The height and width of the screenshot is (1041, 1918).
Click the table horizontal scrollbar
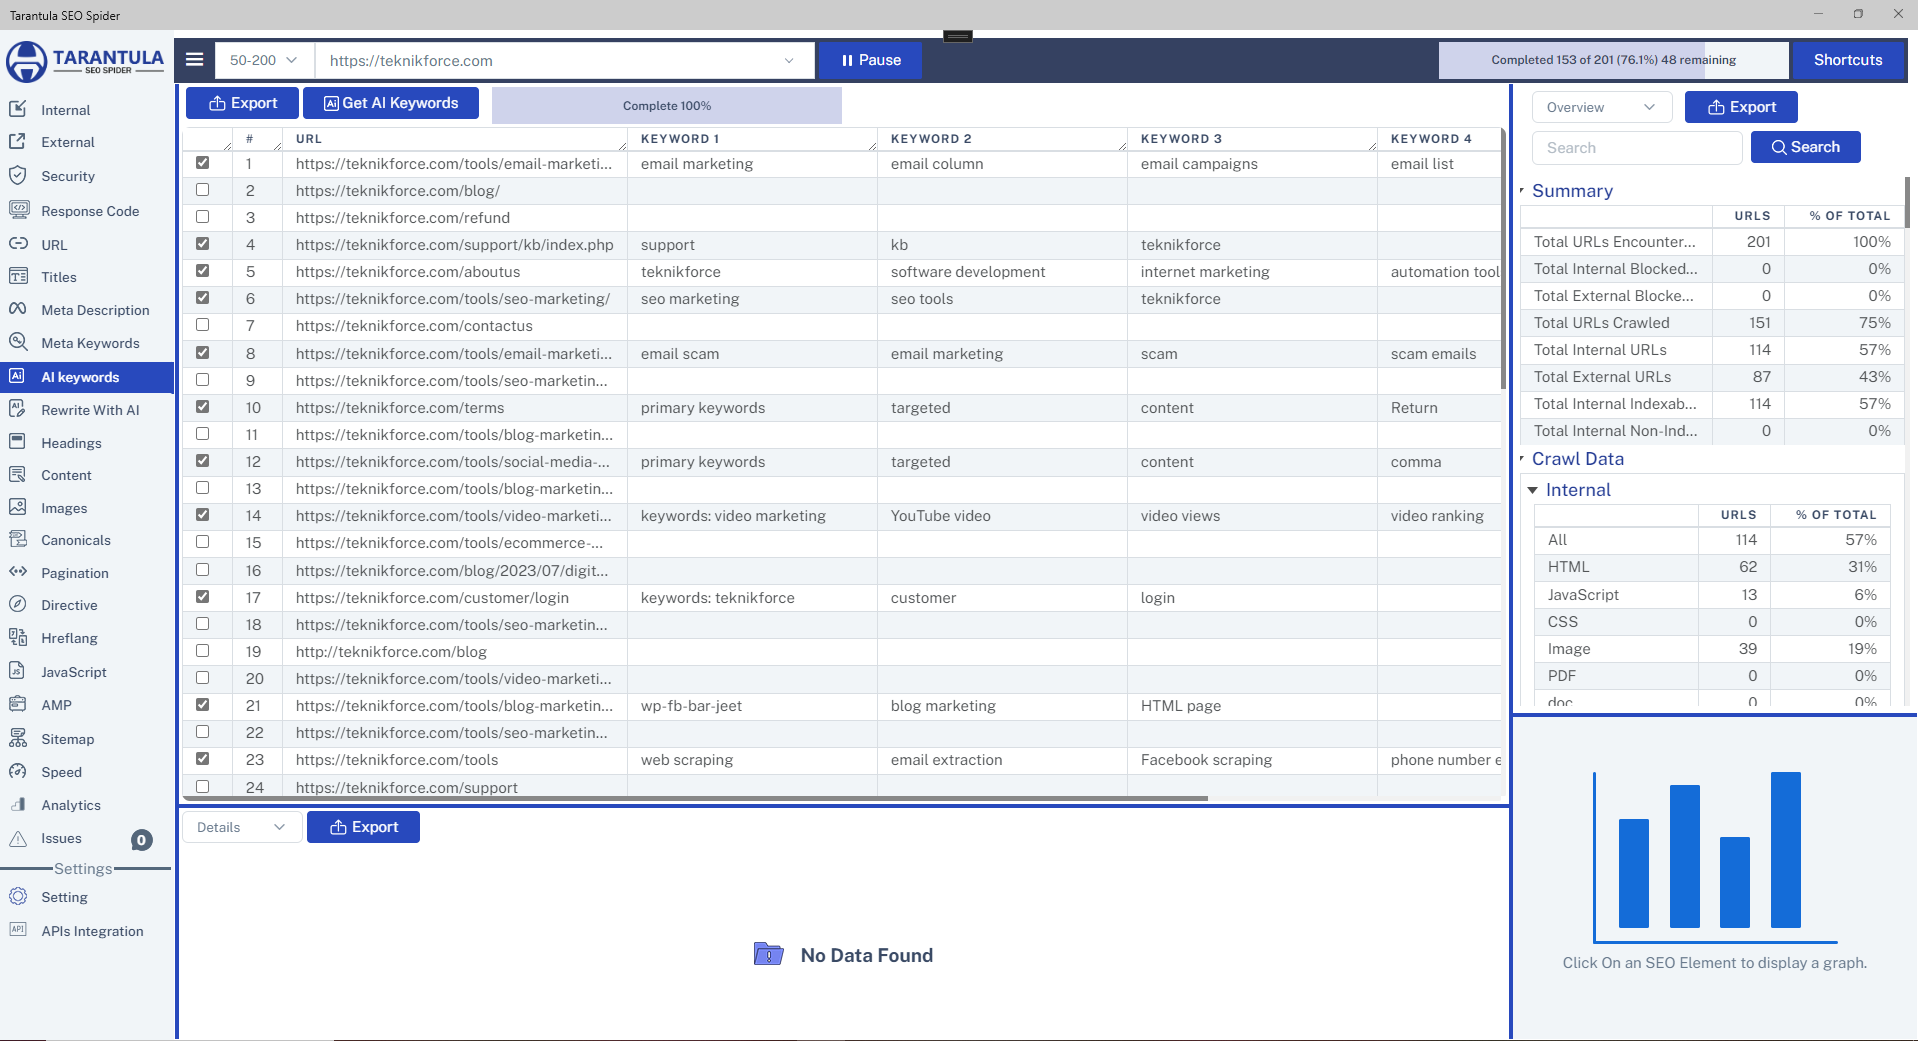tap(695, 798)
